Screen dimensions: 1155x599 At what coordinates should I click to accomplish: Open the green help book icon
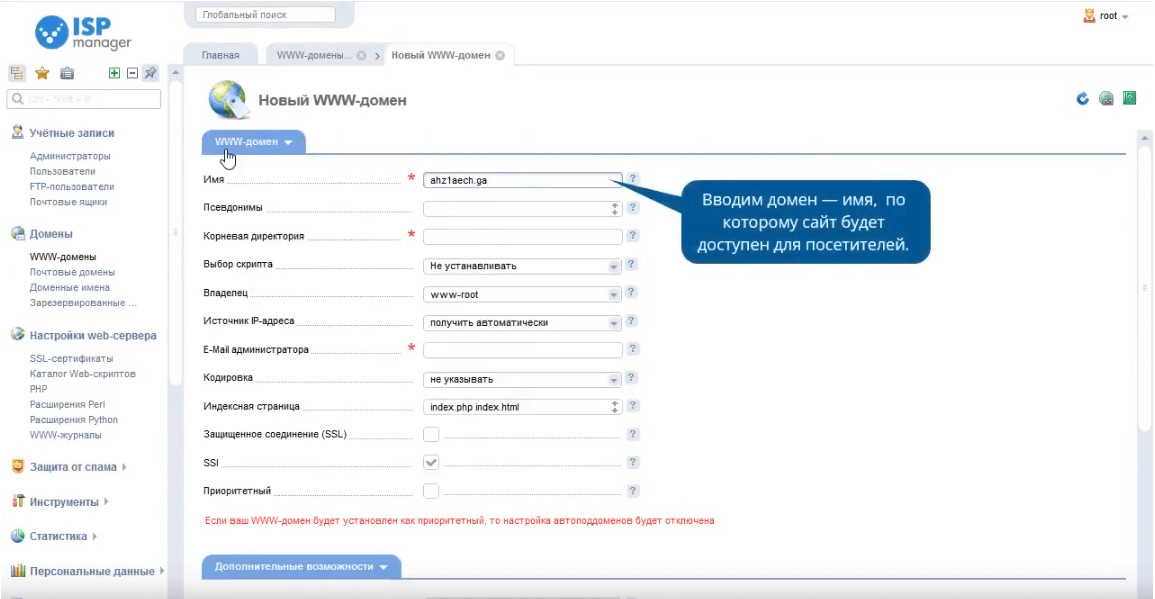[1129, 98]
